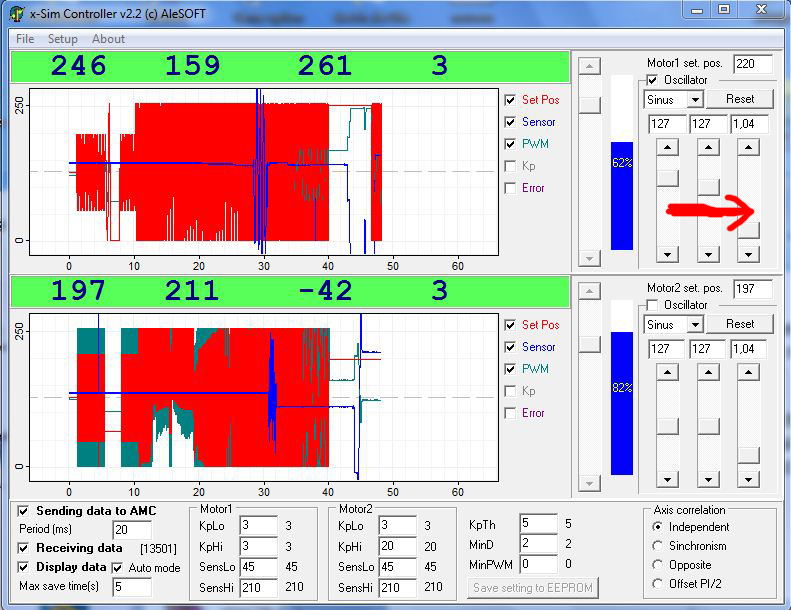791x610 pixels.
Task: Click down arrow of Motor2 second oscillator slider
Action: (x=708, y=479)
